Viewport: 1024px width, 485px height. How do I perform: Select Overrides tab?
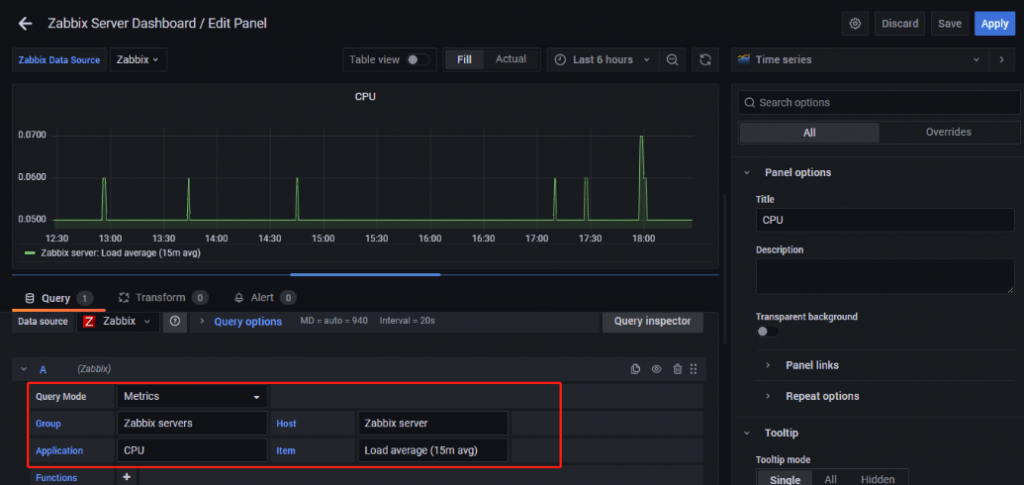948,132
